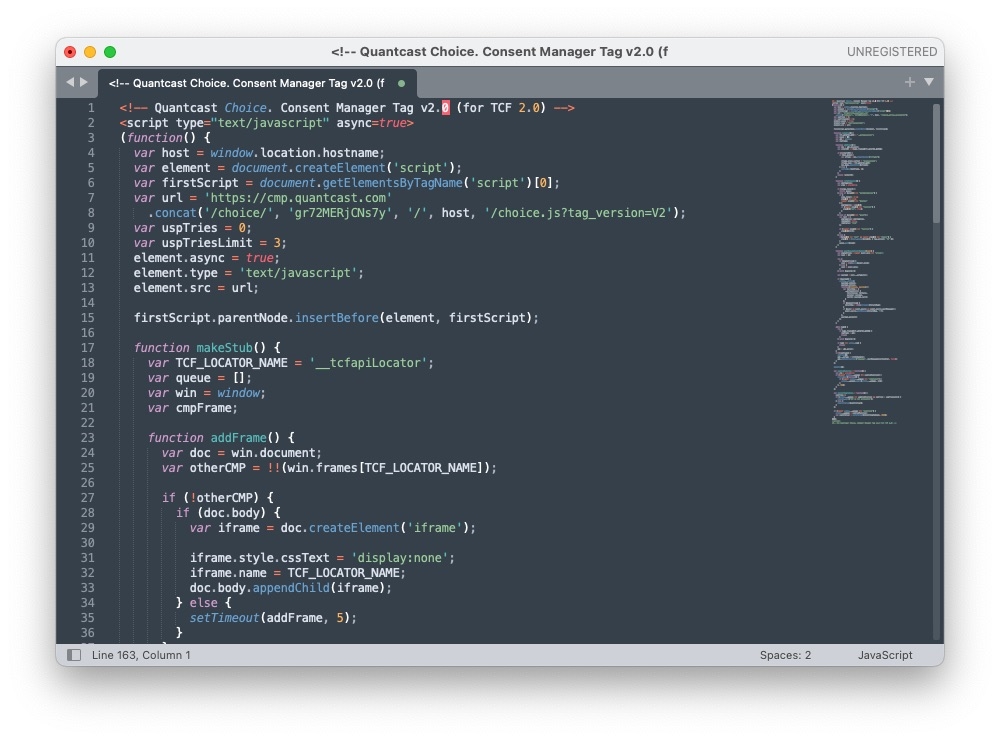Toggle the sidebar icon in status bar
The width and height of the screenshot is (1000, 740).
74,655
